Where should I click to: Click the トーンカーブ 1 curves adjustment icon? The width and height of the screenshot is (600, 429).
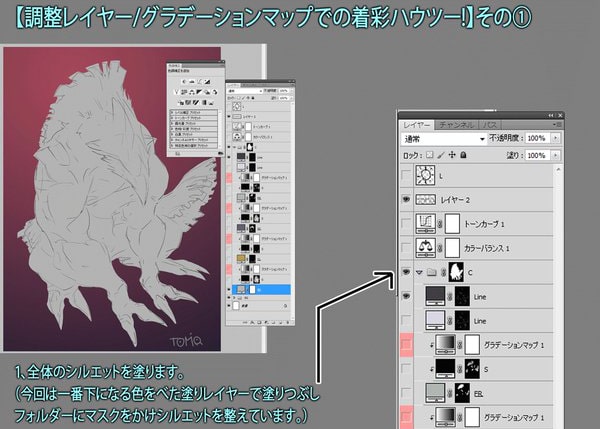coord(426,223)
